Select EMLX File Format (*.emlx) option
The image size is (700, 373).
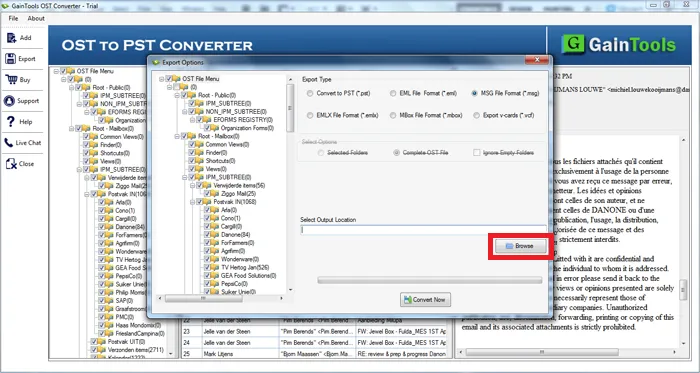pos(310,115)
